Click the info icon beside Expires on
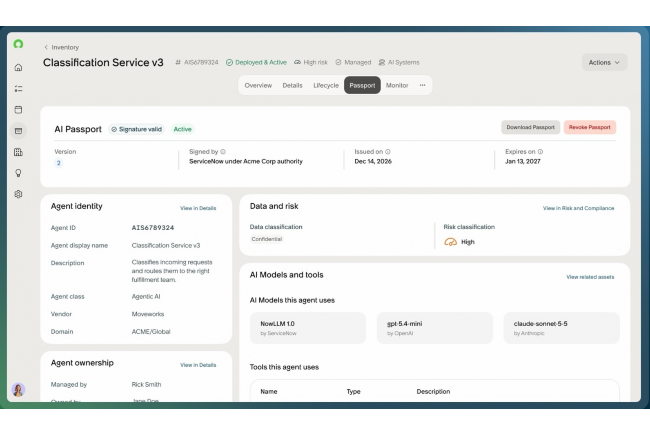This screenshot has height=433, width=650. click(x=540, y=152)
